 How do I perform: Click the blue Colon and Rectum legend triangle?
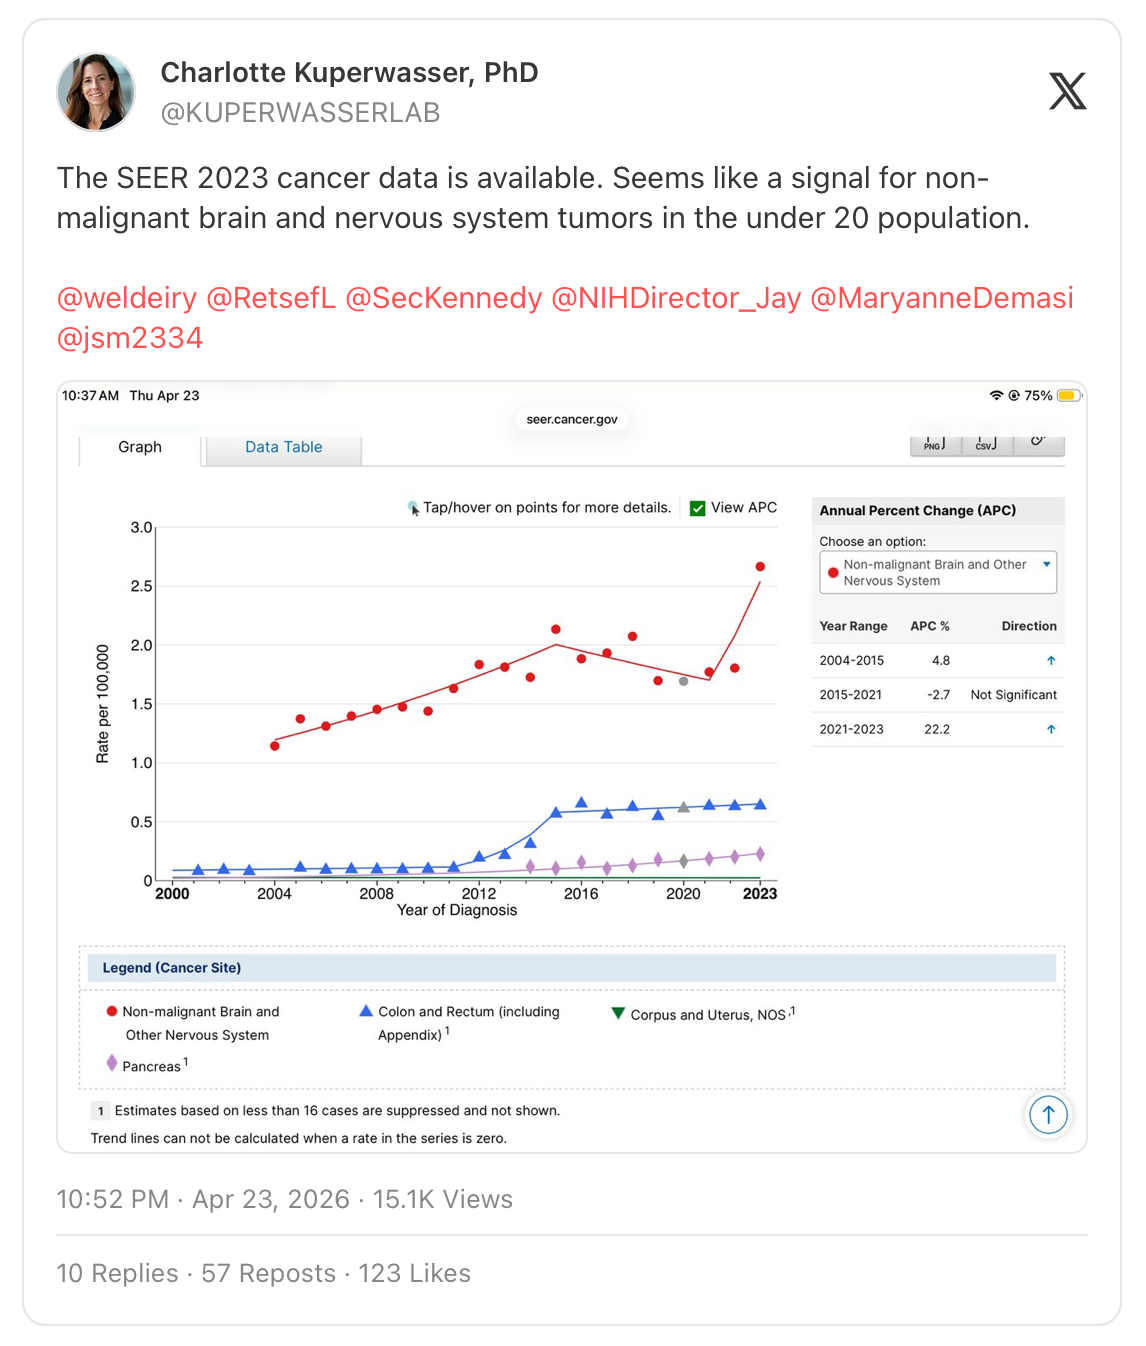[366, 1011]
